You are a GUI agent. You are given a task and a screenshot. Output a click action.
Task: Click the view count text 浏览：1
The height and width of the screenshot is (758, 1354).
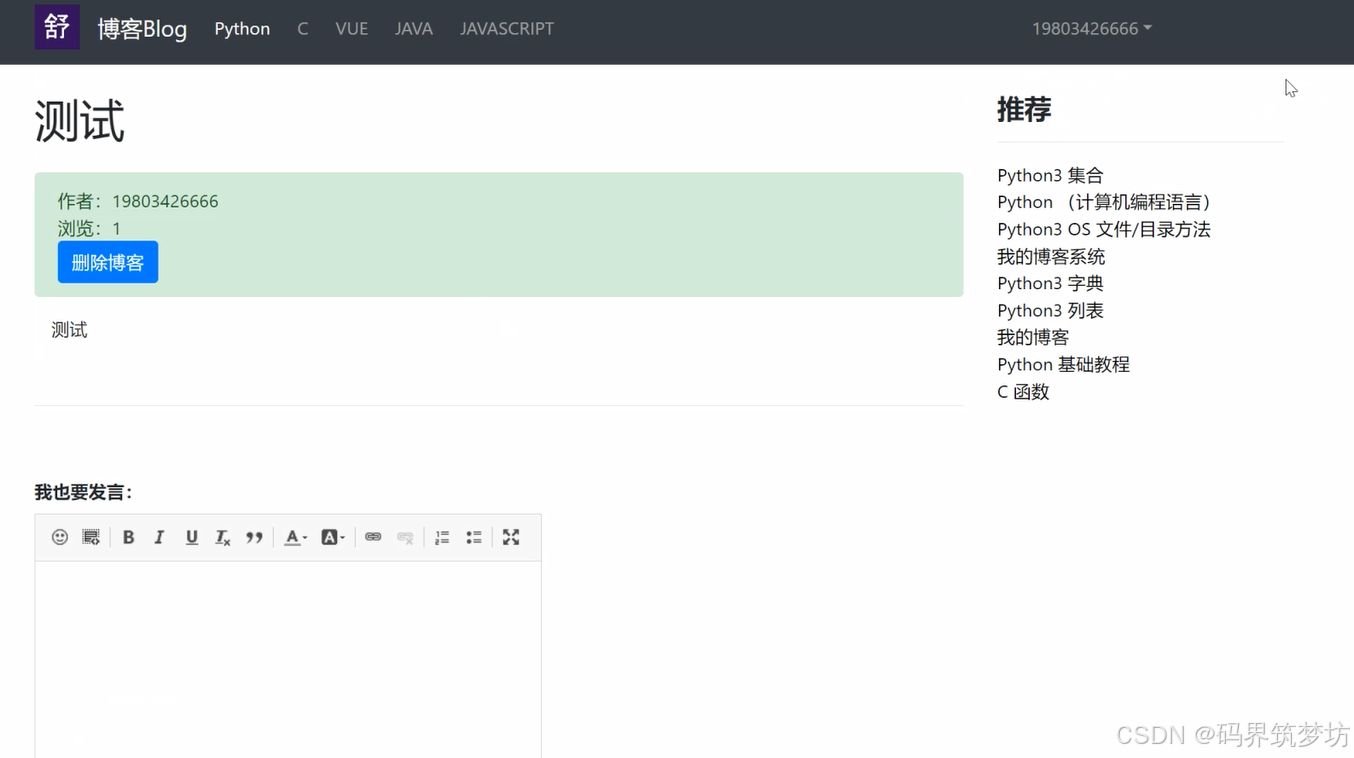tap(89, 228)
